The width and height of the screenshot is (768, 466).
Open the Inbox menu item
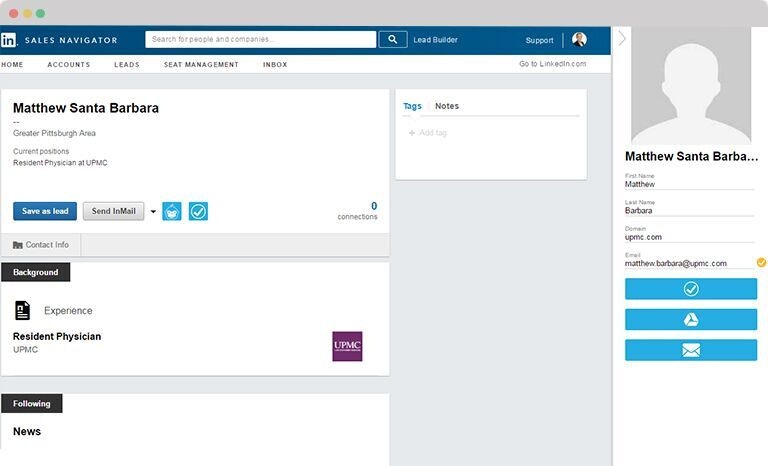[x=275, y=65]
